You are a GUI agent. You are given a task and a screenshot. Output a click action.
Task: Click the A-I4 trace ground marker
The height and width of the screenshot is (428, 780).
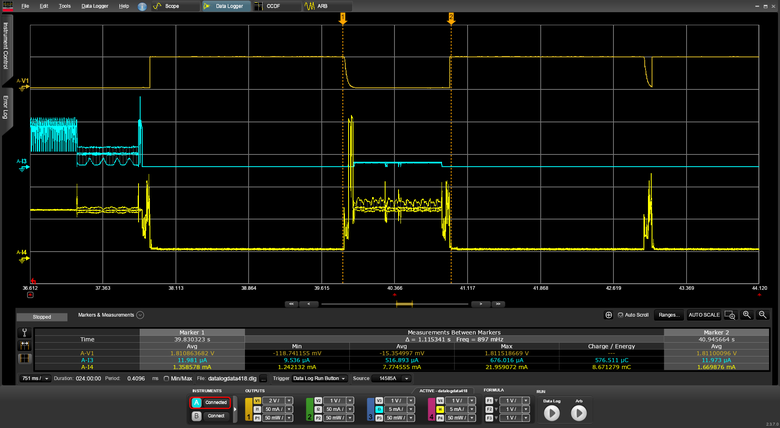click(23, 259)
